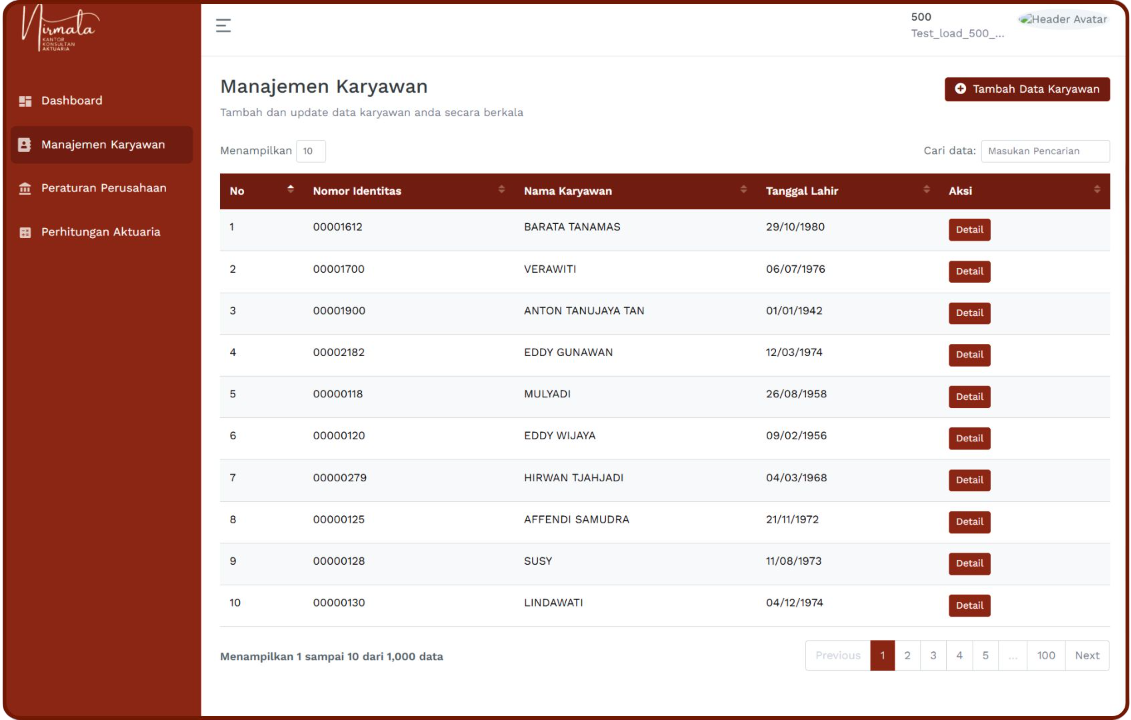Click the hamburger menu icon
1131x720 pixels.
[223, 26]
